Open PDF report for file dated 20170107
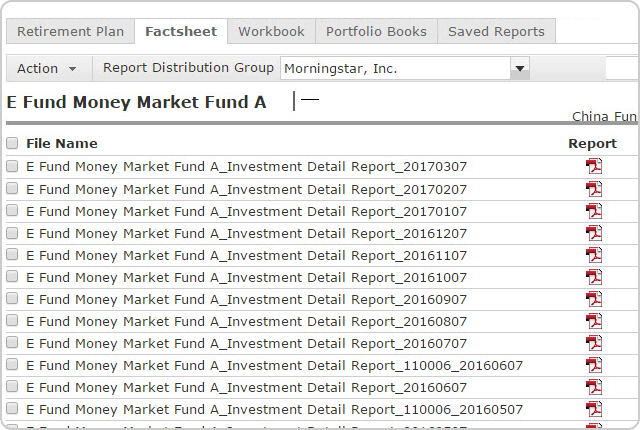Screen dimensions: 640x430 click(594, 211)
